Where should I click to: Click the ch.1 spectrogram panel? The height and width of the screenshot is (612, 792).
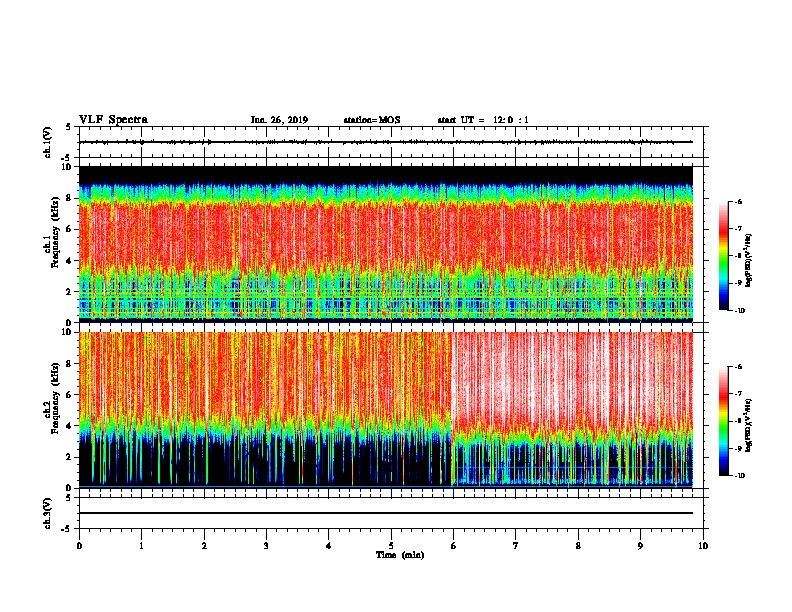tap(385, 244)
